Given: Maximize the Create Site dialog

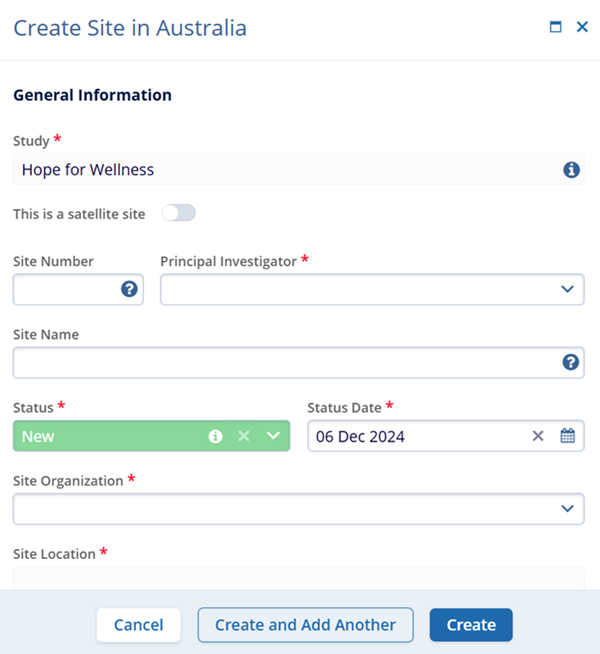Looking at the screenshot, I should (x=556, y=28).
